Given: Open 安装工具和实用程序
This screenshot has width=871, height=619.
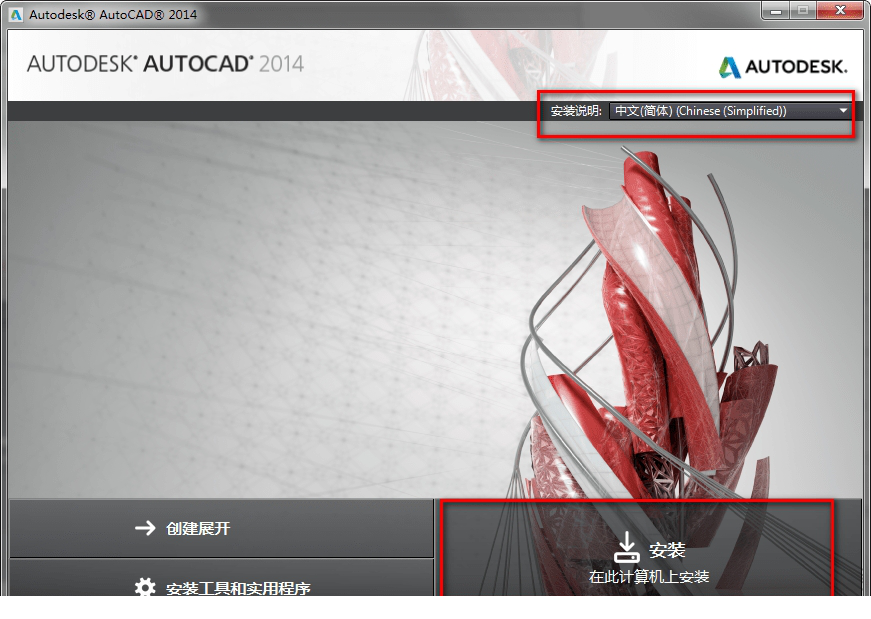Looking at the screenshot, I should pos(221,579).
